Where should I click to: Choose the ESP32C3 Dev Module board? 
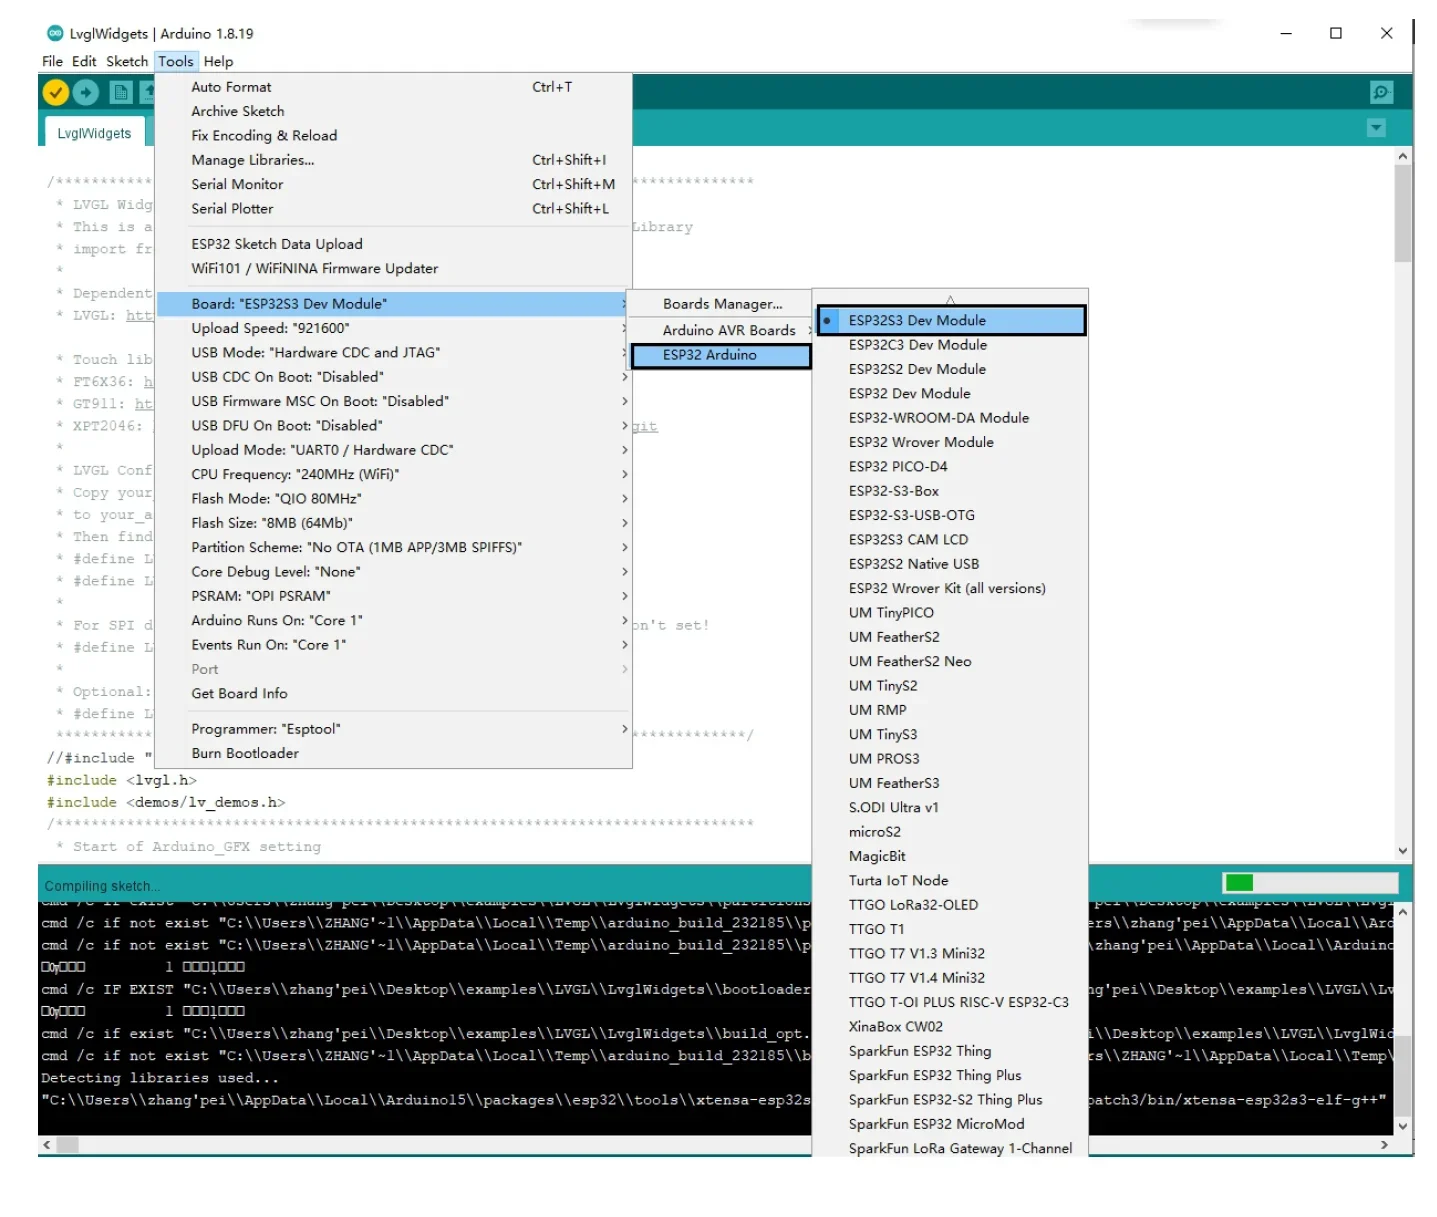(x=917, y=345)
